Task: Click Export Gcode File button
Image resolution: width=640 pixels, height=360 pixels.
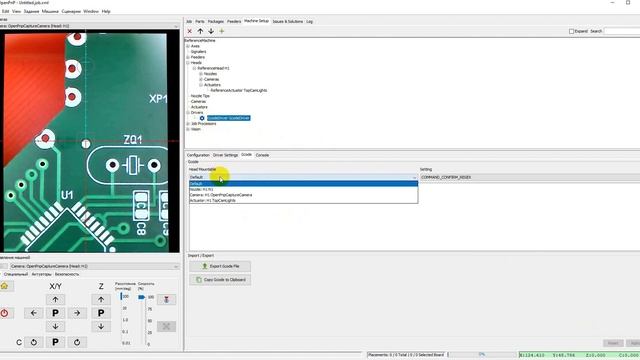Action: pos(220,266)
